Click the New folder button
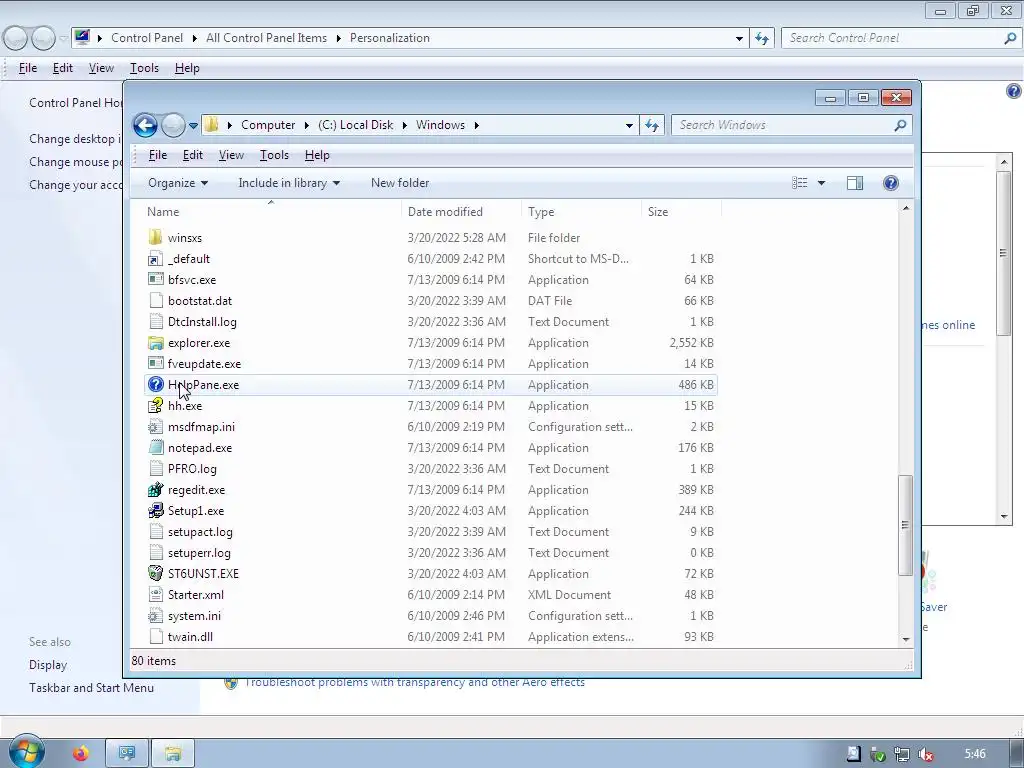Screen dimensions: 1024x768 coord(400,183)
